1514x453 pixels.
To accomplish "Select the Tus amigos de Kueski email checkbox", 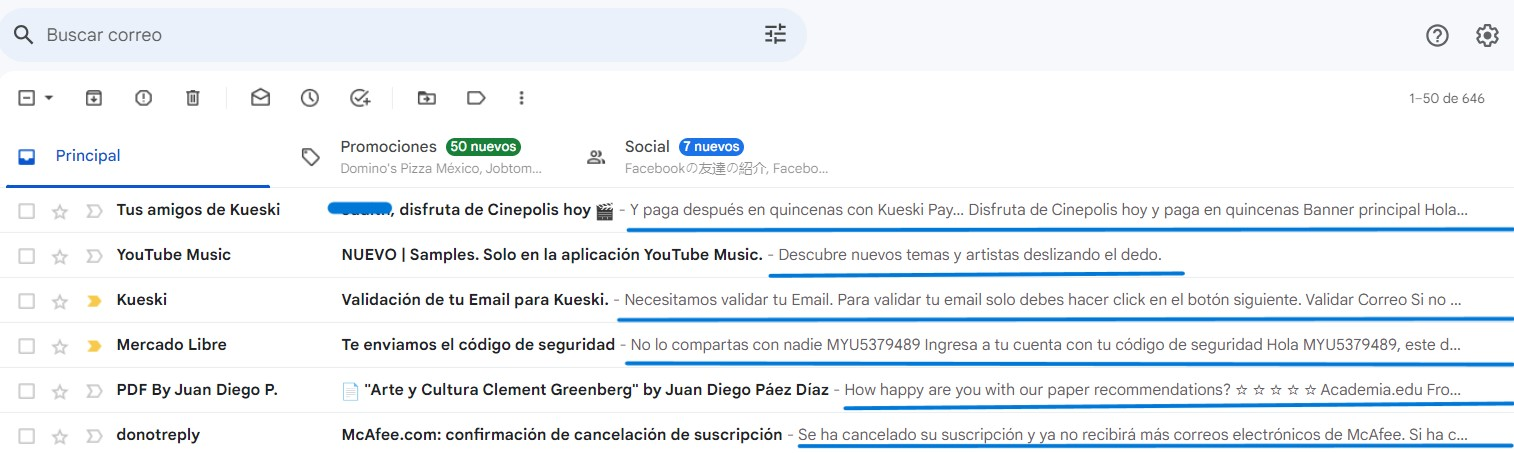I will [27, 211].
